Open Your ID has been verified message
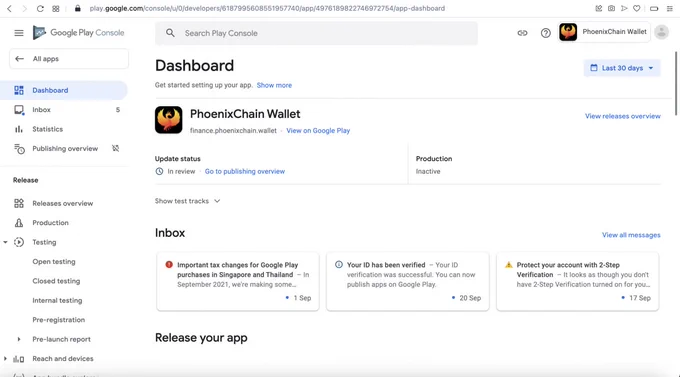Viewport: 680px width, 377px height. [x=408, y=282]
